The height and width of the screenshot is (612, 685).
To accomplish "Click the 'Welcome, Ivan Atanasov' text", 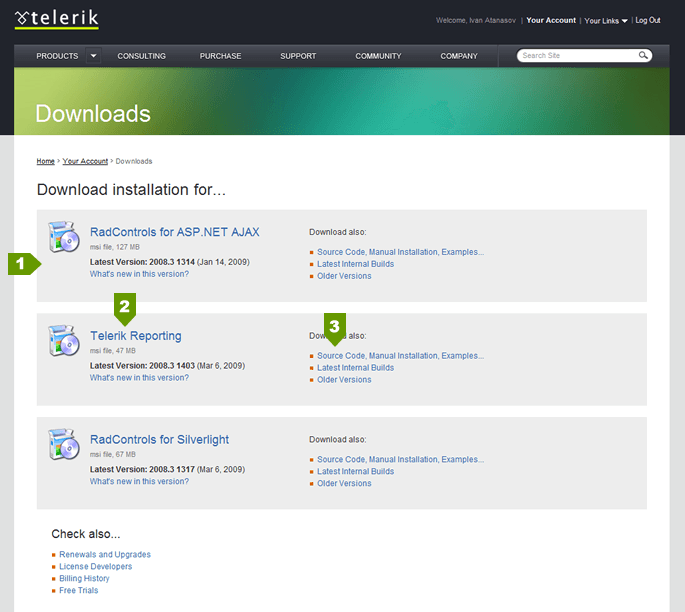I will click(x=476, y=20).
